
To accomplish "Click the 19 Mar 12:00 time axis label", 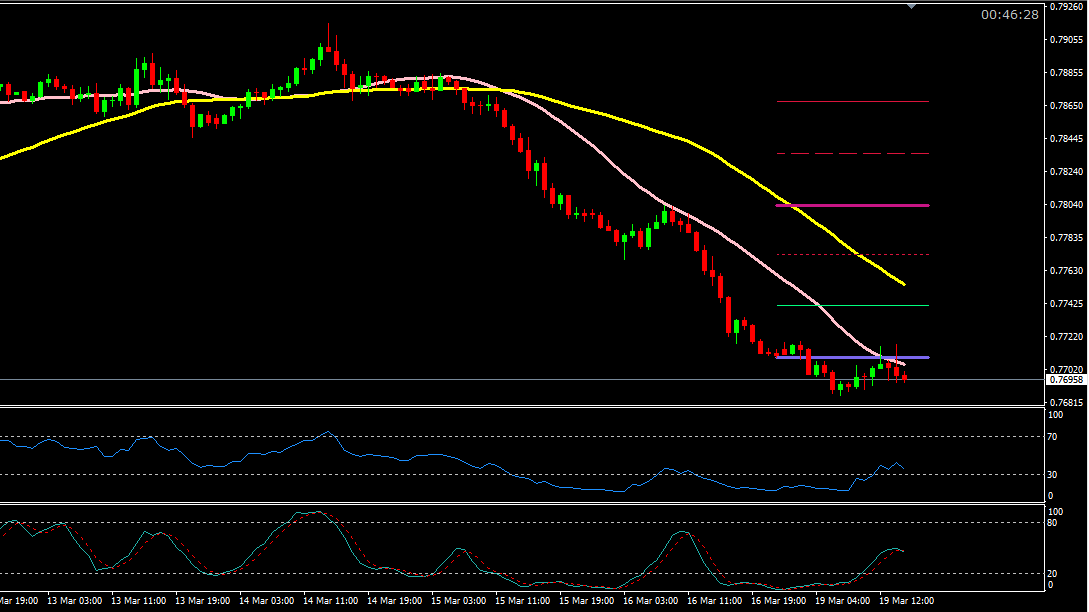I will coord(908,601).
